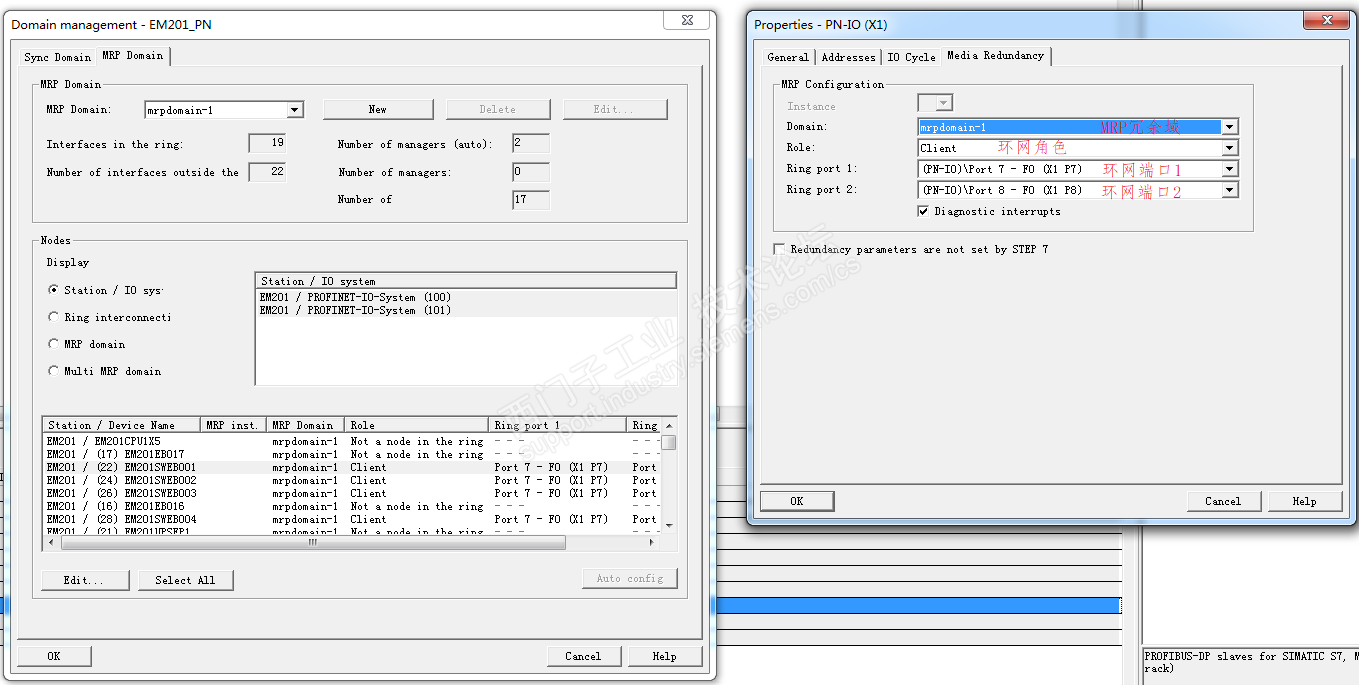Image resolution: width=1359 pixels, height=685 pixels.
Task: Click OK in the Properties dialog
Action: point(797,501)
